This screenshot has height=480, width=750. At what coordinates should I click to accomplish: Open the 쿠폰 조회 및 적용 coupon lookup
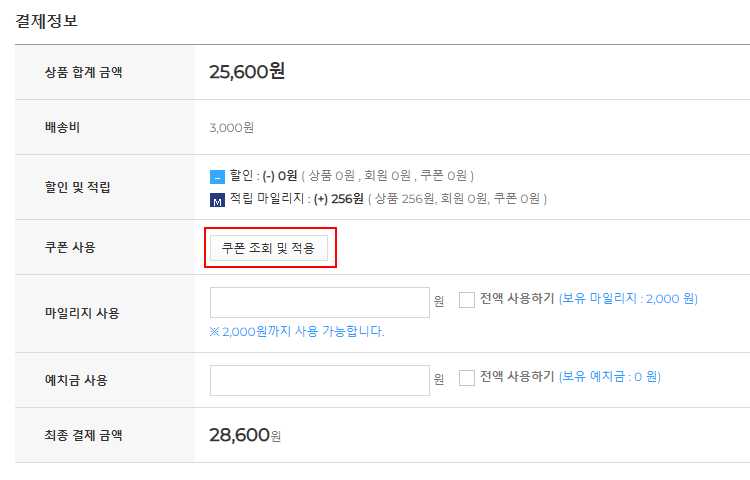pos(269,248)
